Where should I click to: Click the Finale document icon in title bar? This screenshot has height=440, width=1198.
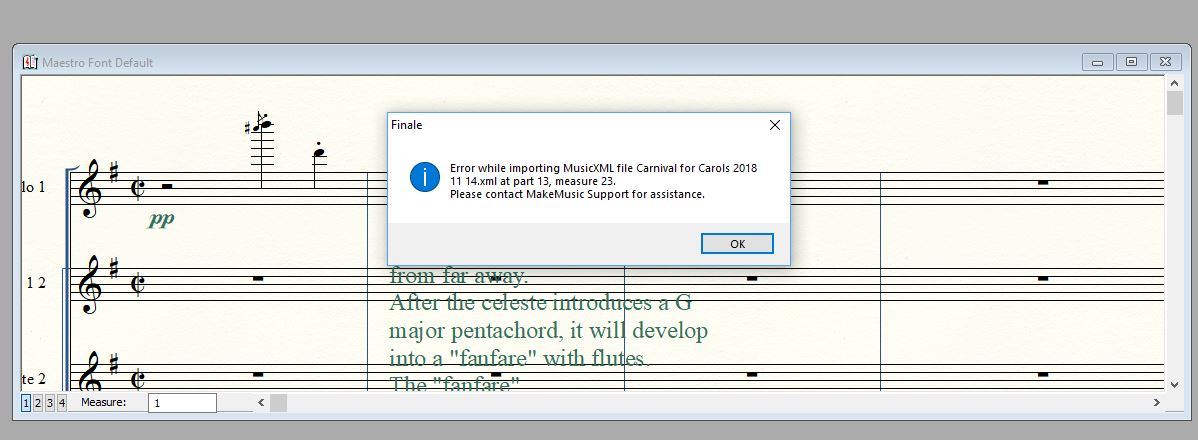(30, 62)
